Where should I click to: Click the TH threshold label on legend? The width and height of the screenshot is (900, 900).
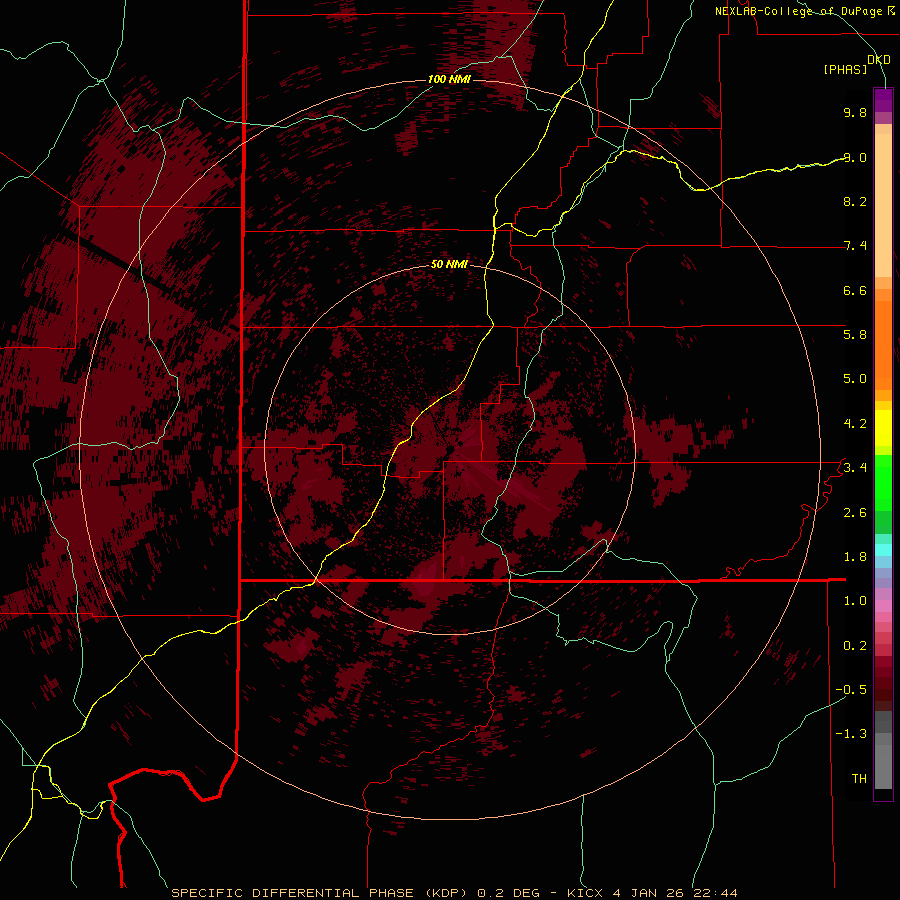coord(859,778)
